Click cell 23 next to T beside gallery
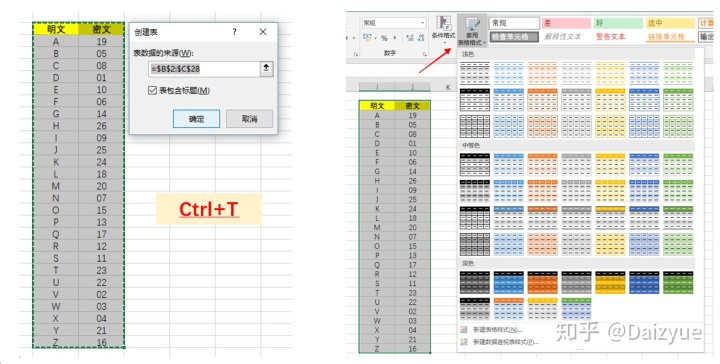Screen dimensions: 720x364 (x=412, y=292)
